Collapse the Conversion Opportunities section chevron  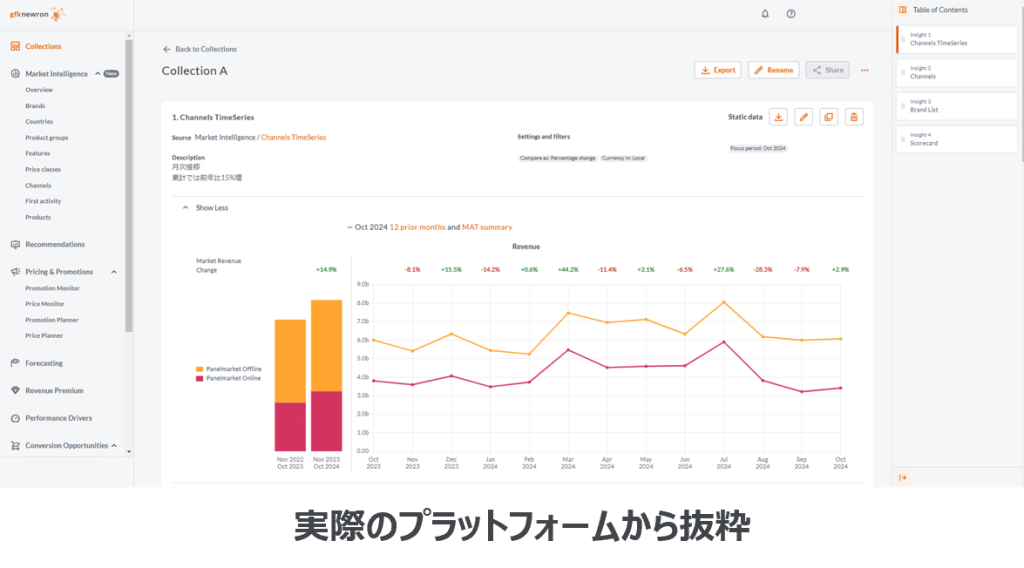coord(114,445)
